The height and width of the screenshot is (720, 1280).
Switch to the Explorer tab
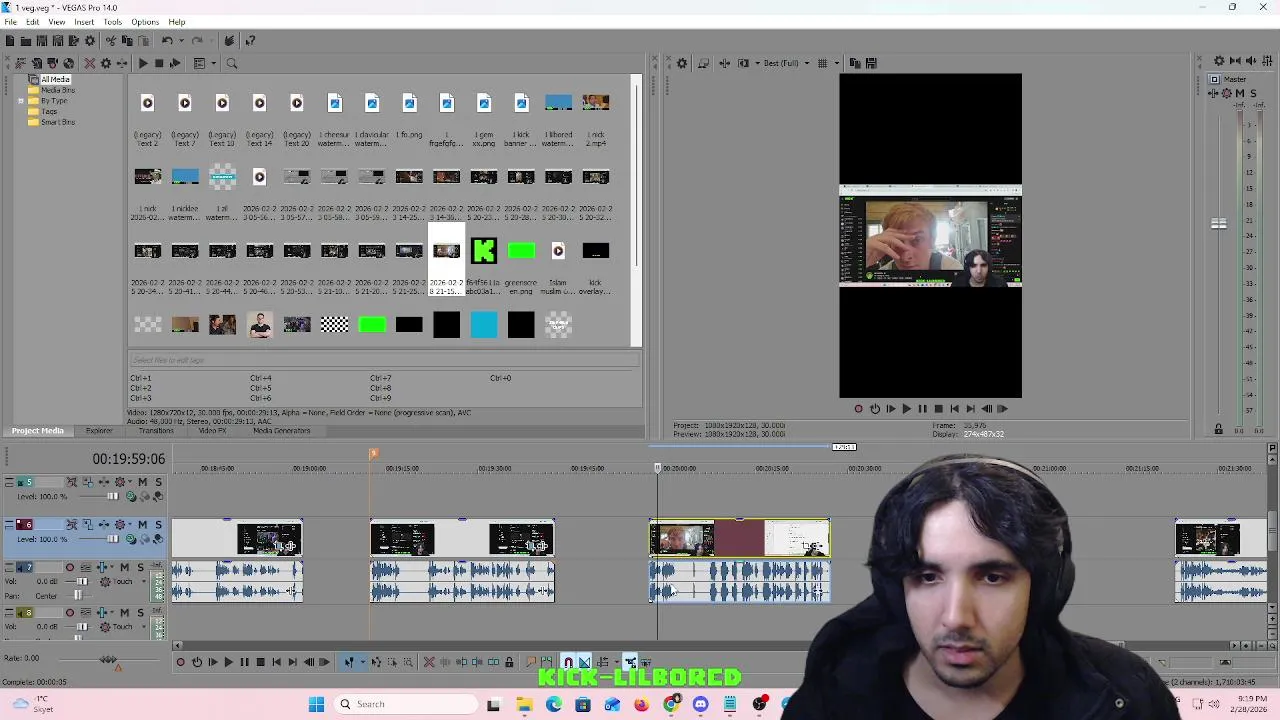coord(99,431)
